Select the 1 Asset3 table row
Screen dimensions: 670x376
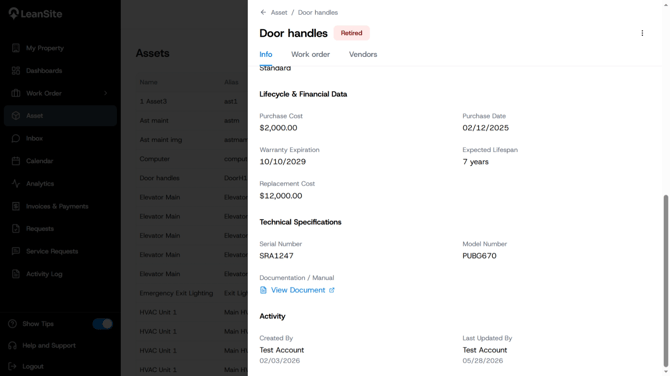(x=191, y=101)
